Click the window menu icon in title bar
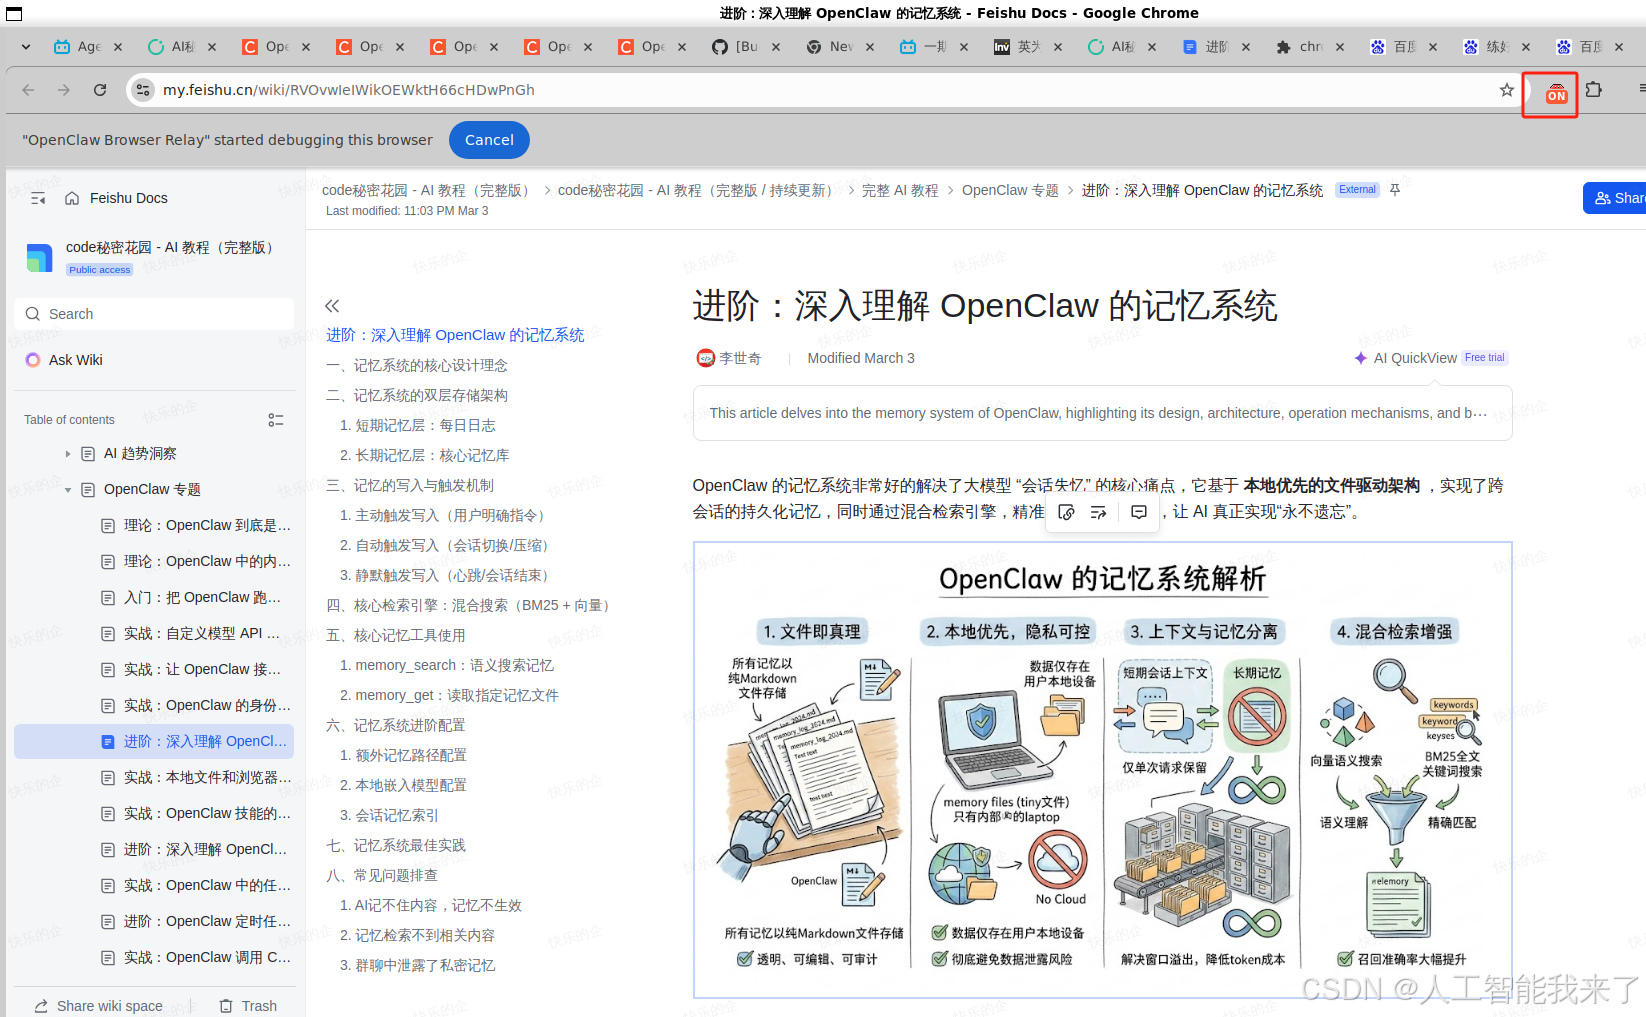The height and width of the screenshot is (1017, 1646). pyautogui.click(x=14, y=13)
